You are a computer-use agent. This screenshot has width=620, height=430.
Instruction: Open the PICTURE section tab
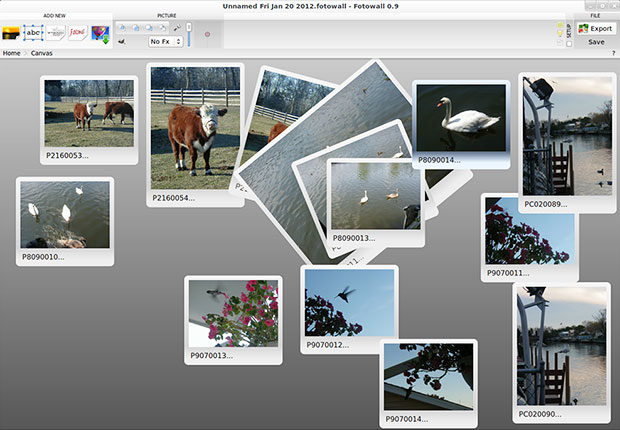(167, 16)
